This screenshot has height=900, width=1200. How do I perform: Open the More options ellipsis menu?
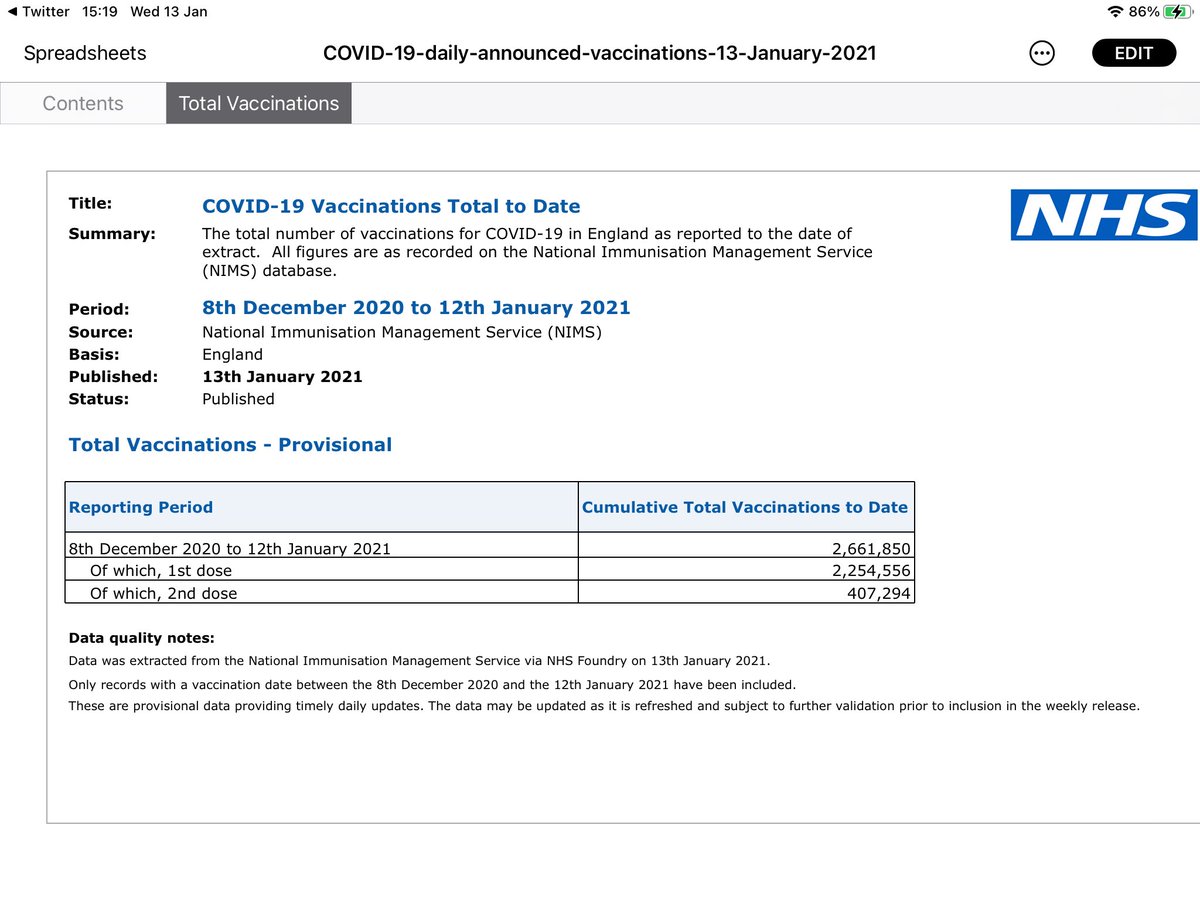(1041, 53)
